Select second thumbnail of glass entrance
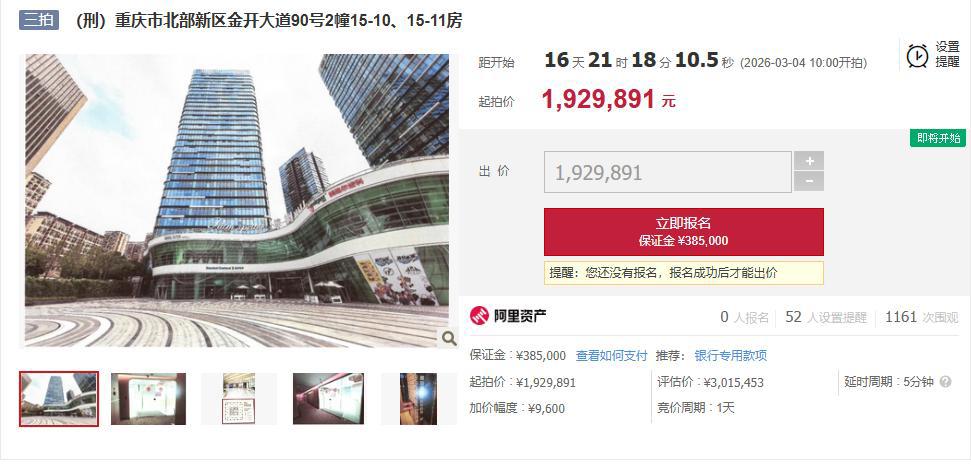Viewport: 971px width, 473px height. [x=149, y=399]
